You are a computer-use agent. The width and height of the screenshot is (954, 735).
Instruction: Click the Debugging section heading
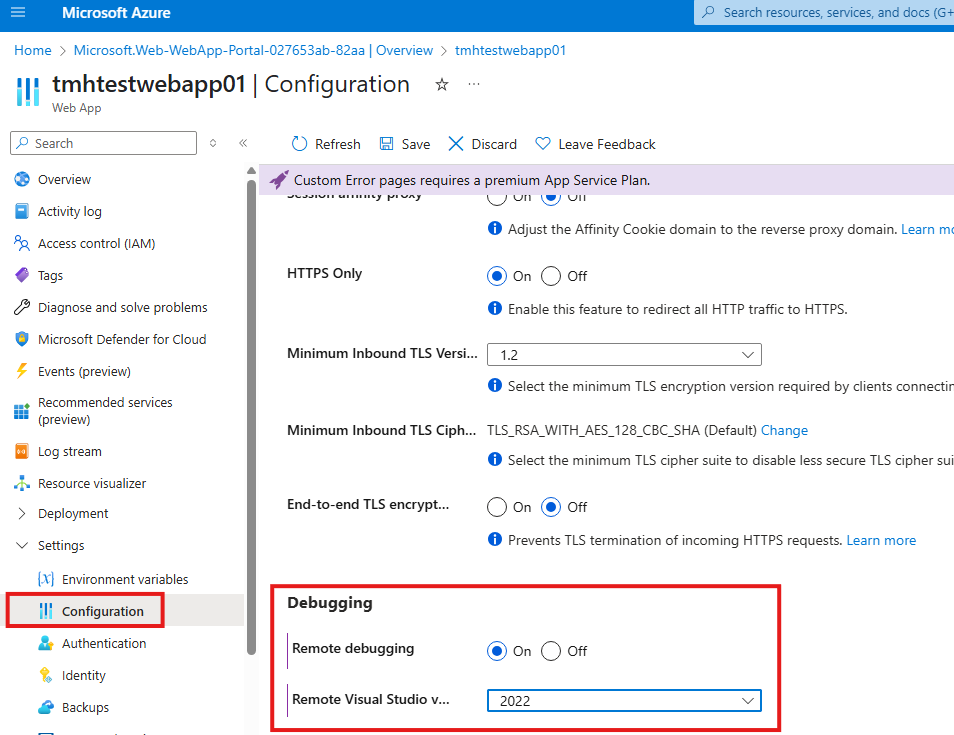[x=330, y=603]
